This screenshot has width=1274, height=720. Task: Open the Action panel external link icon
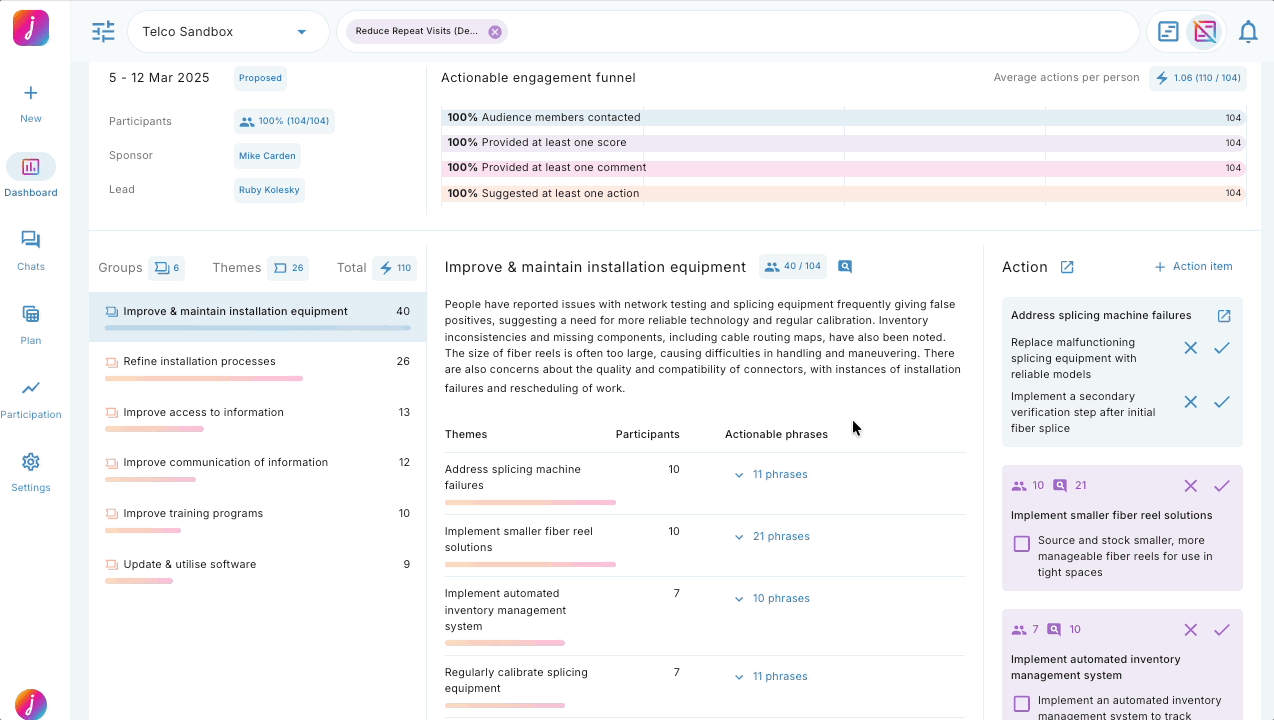click(x=1067, y=267)
